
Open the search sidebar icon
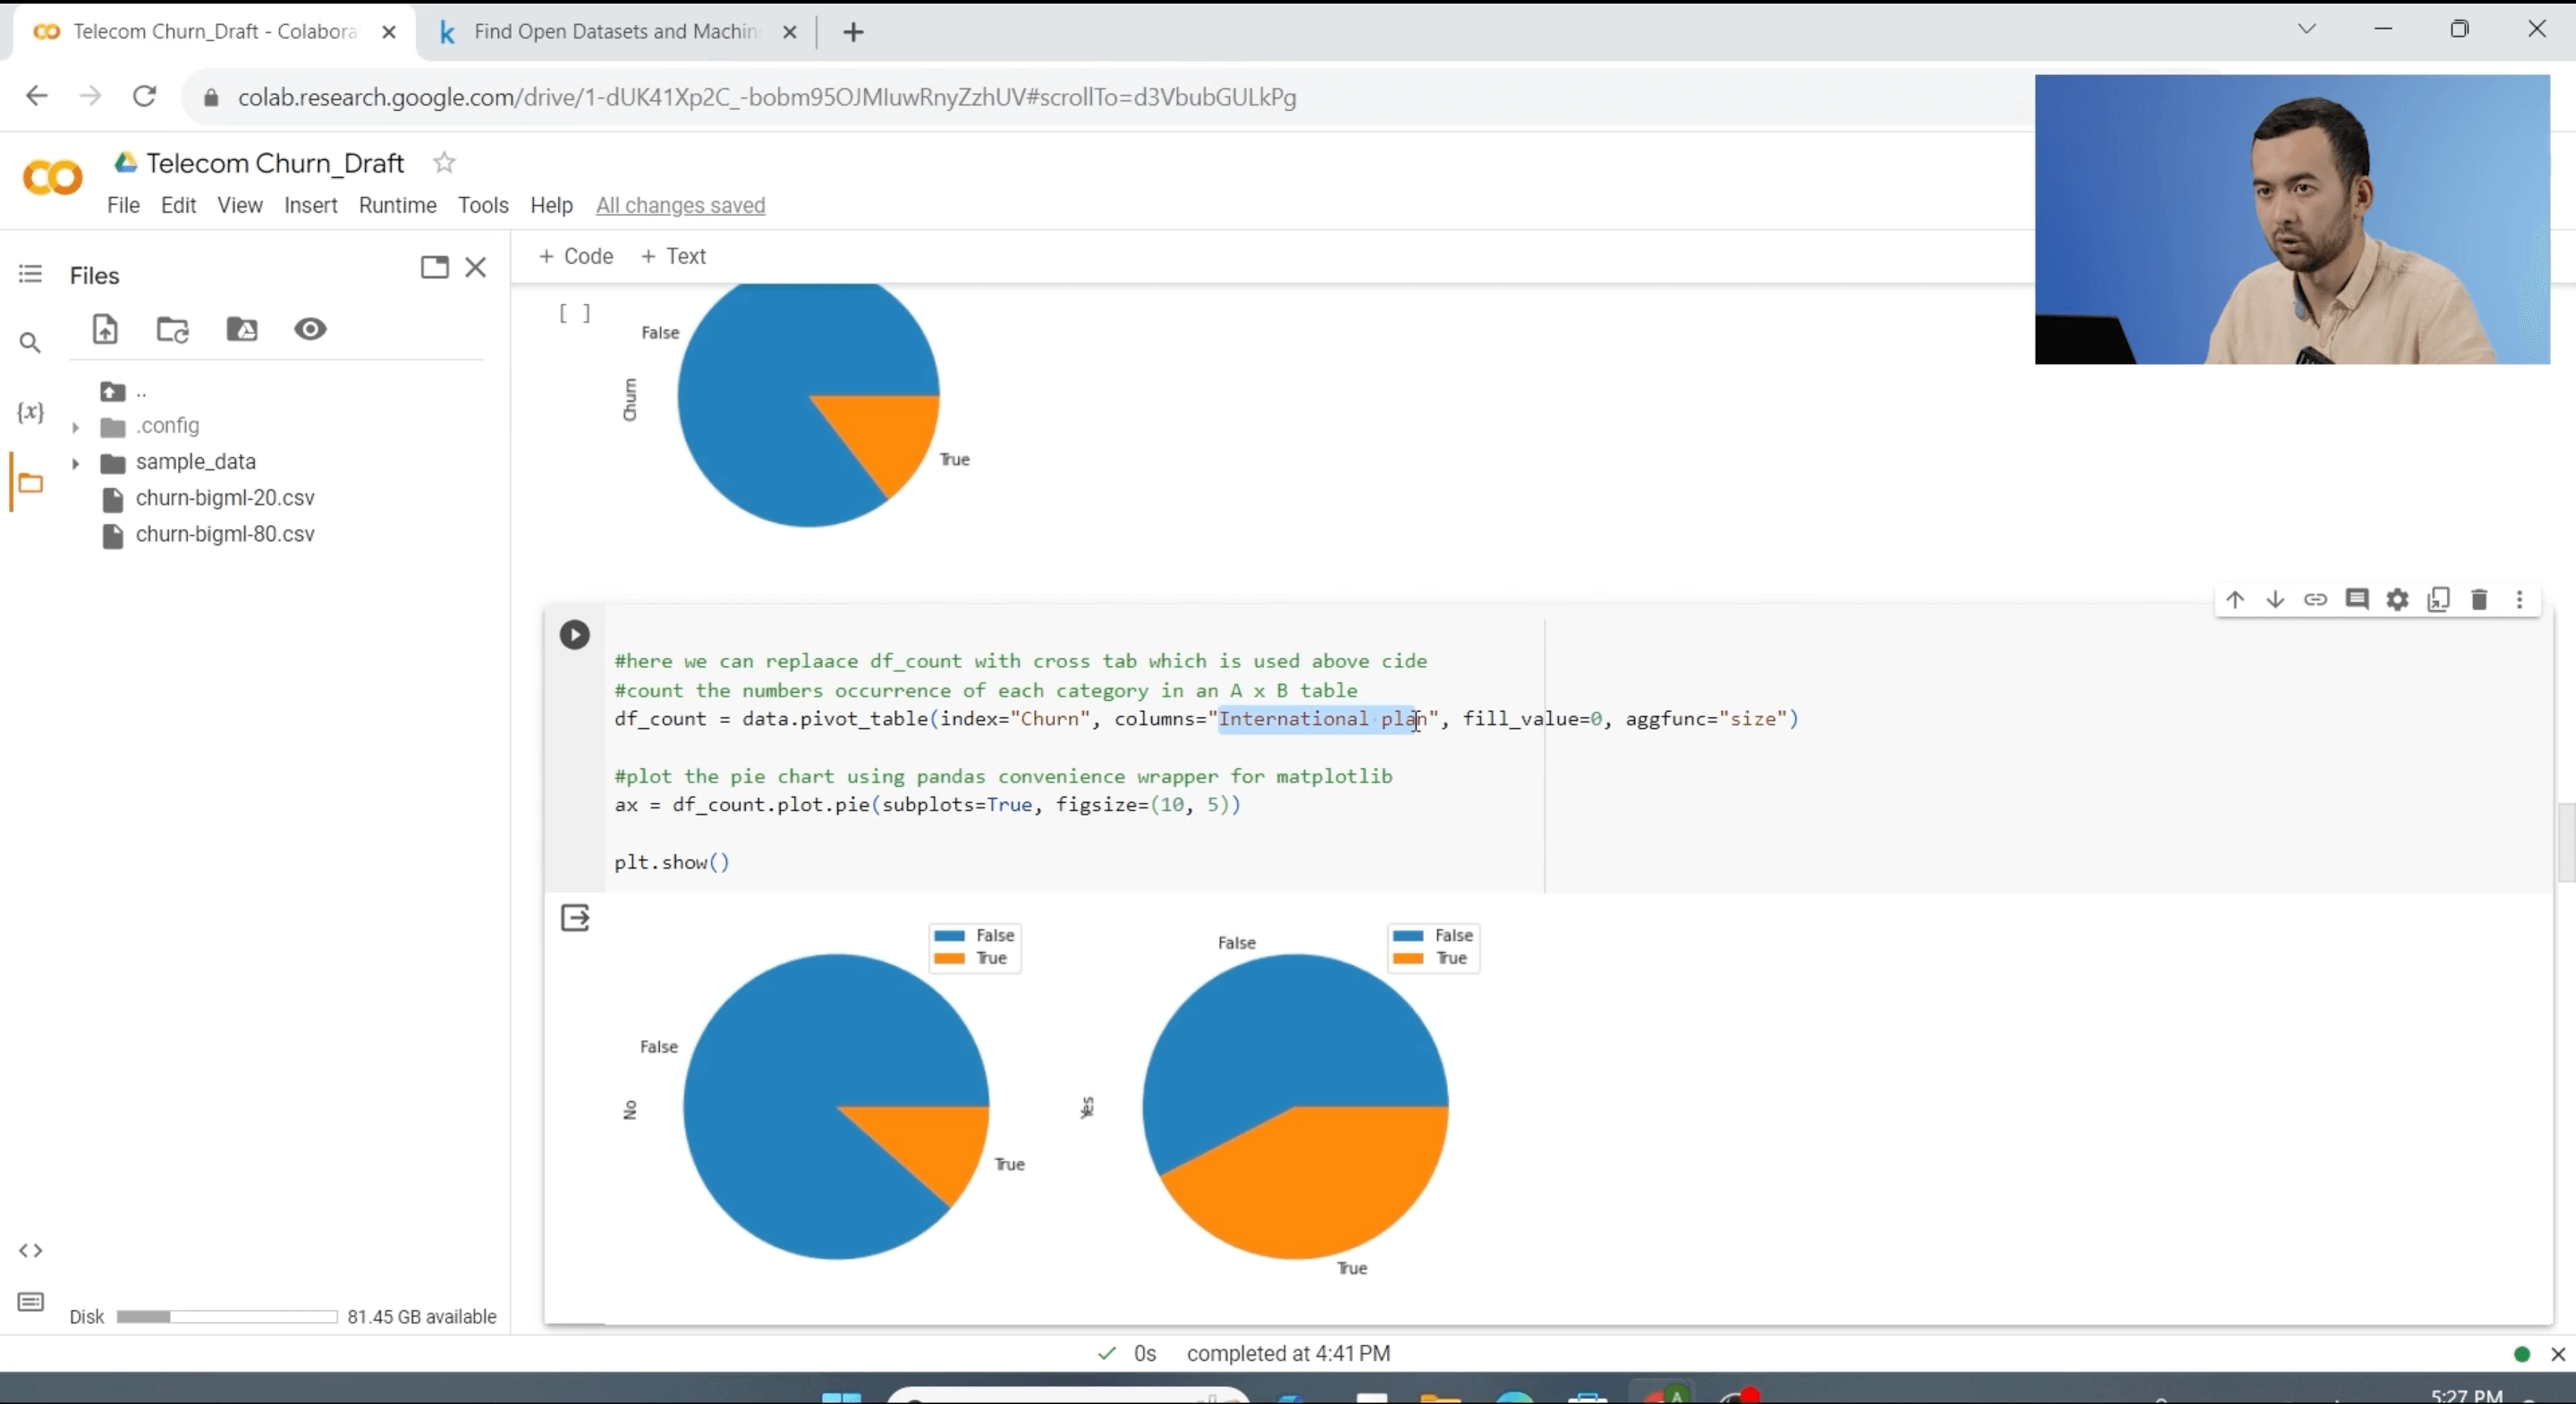[x=30, y=343]
